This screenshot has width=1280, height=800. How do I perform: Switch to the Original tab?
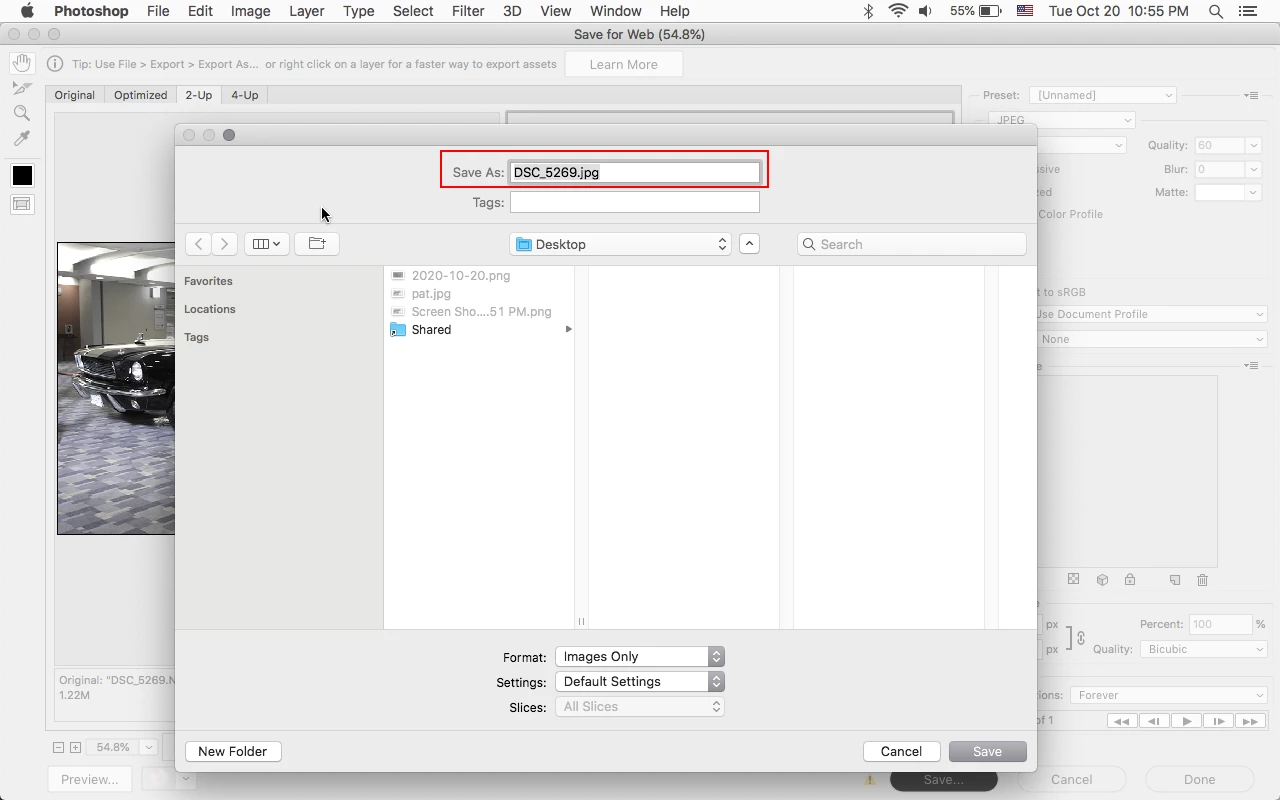pos(75,95)
